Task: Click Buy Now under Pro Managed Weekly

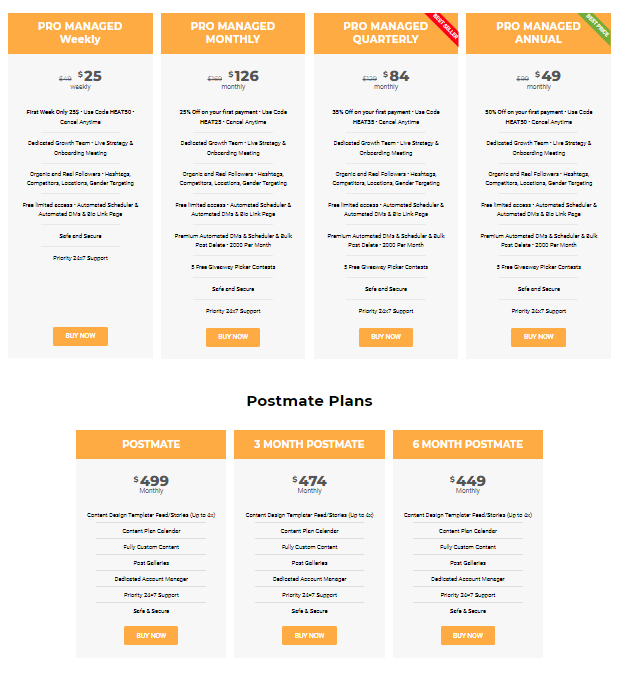Action: (x=80, y=336)
